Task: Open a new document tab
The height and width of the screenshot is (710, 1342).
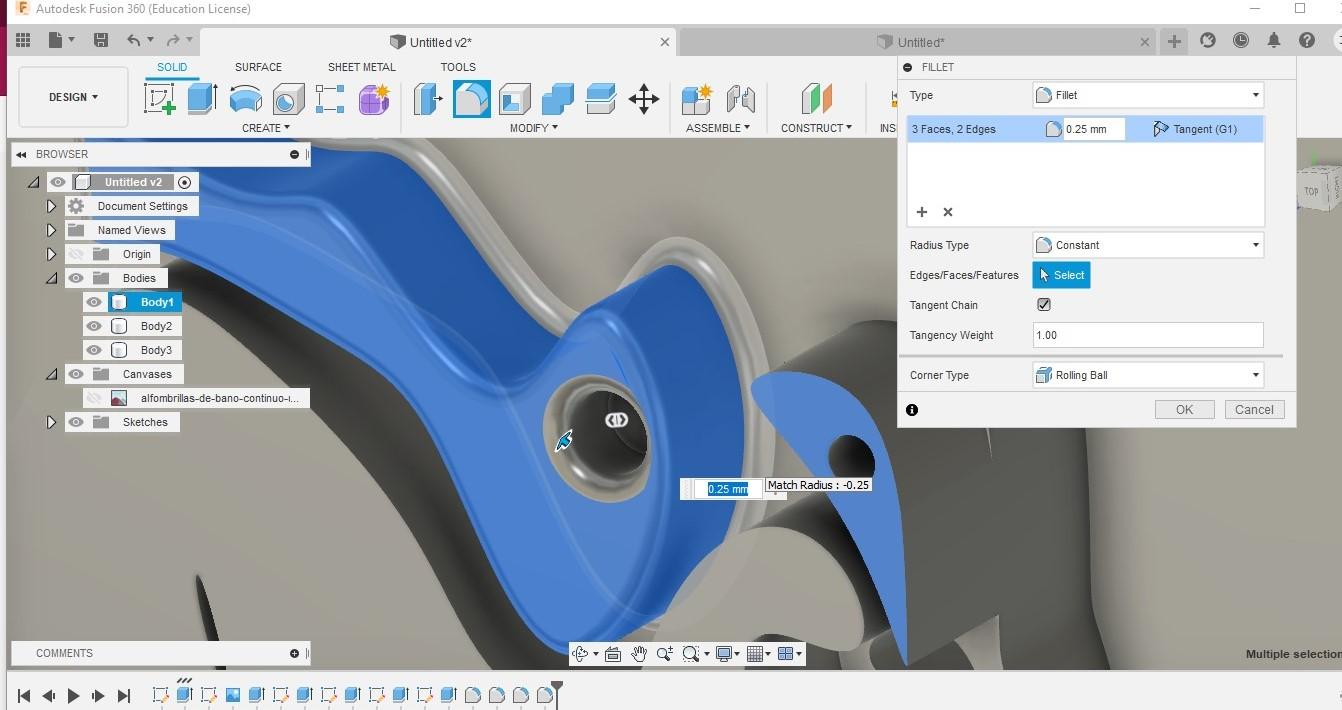Action: (x=1174, y=41)
